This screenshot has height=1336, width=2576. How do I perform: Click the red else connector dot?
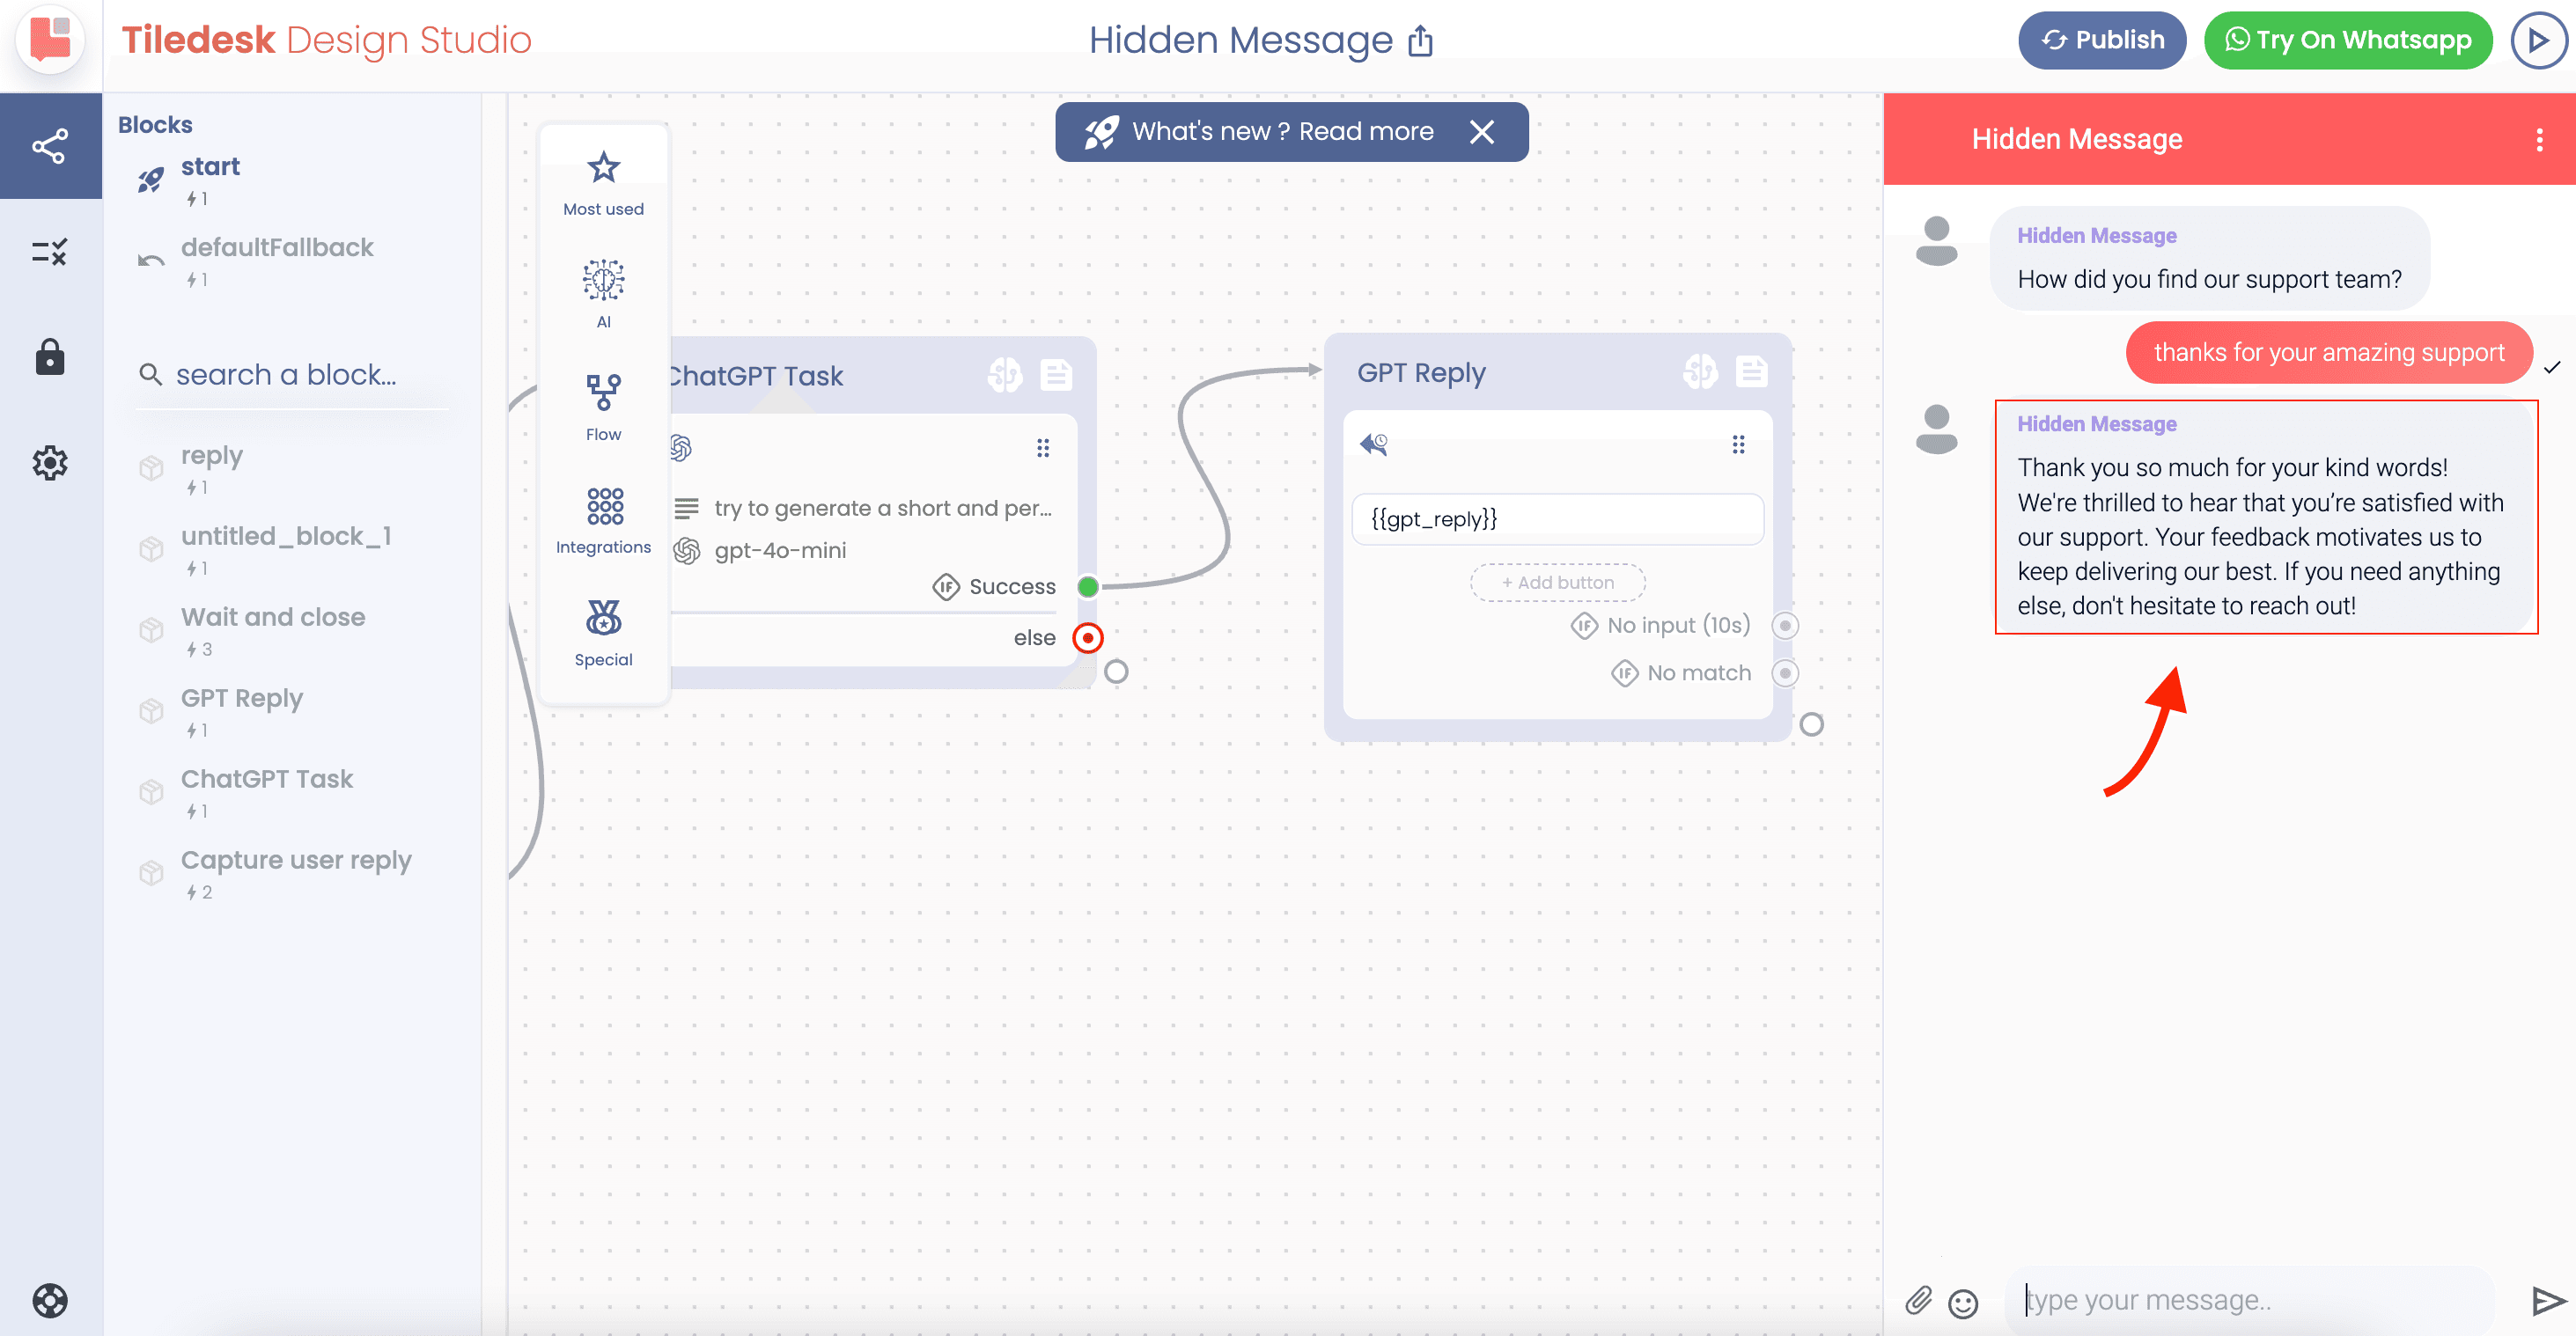click(1088, 637)
